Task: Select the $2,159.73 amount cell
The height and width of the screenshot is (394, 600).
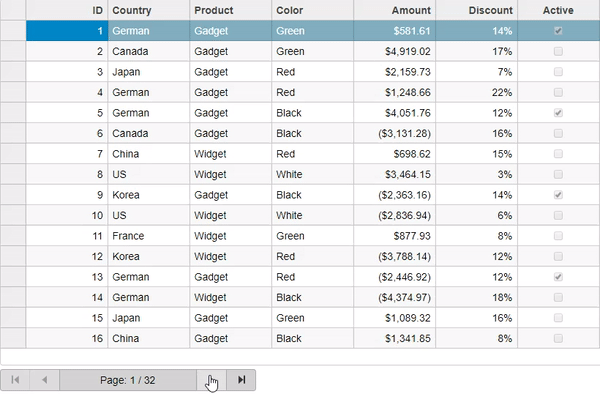Action: pyautogui.click(x=395, y=72)
